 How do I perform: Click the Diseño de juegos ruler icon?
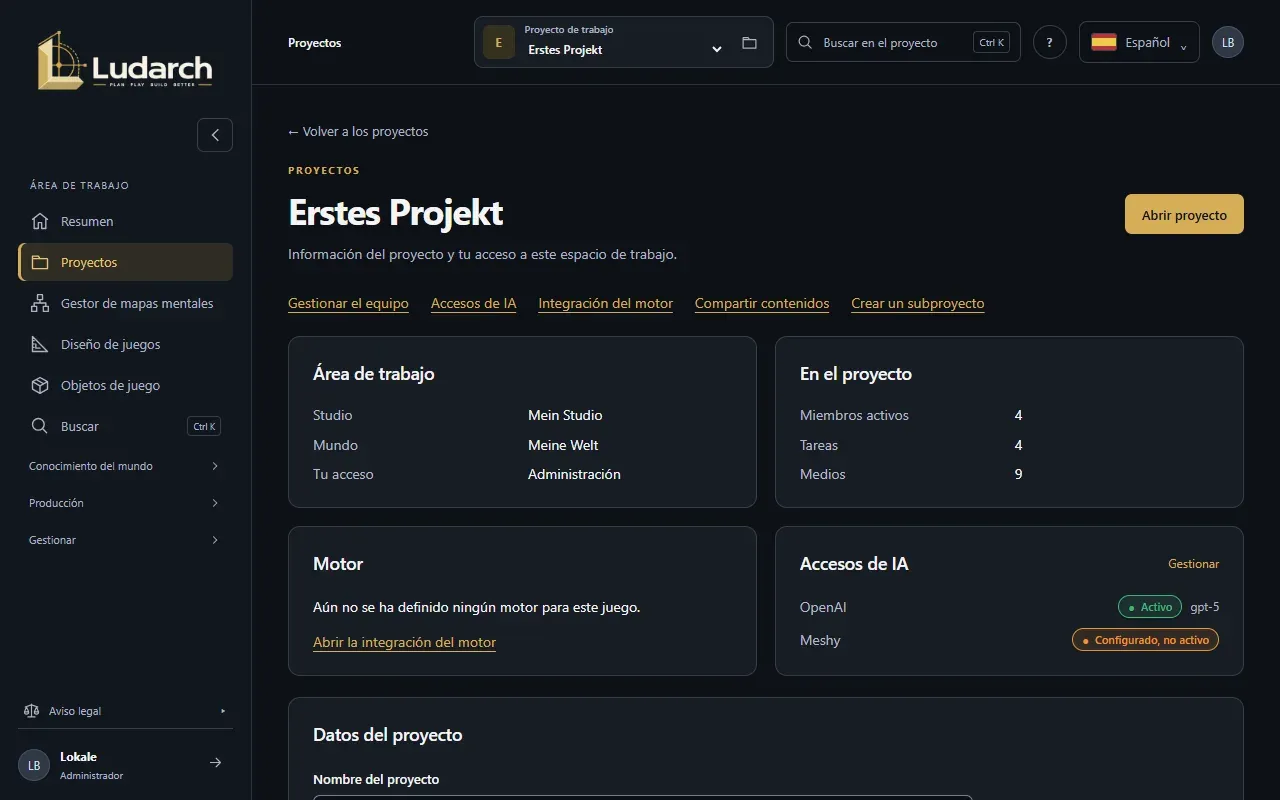[40, 344]
